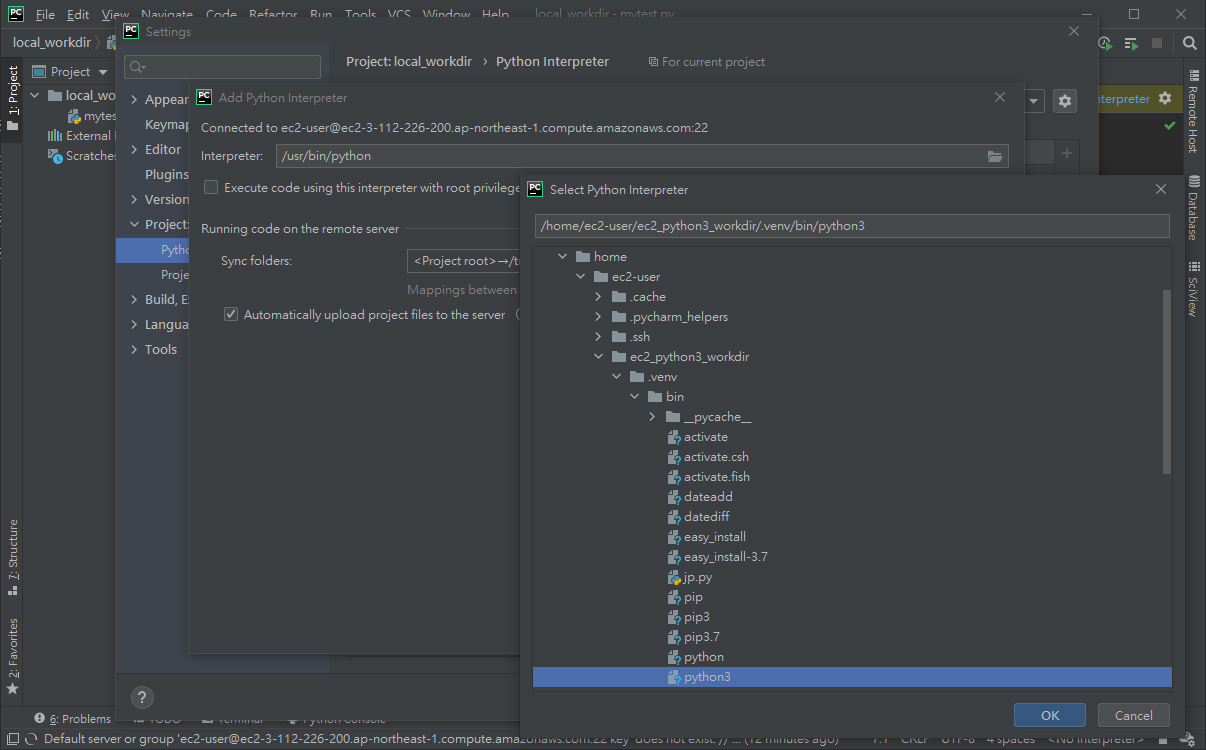Screen dimensions: 1206x750
Task: Collapse the home folder node
Action: pyautogui.click(x=563, y=257)
